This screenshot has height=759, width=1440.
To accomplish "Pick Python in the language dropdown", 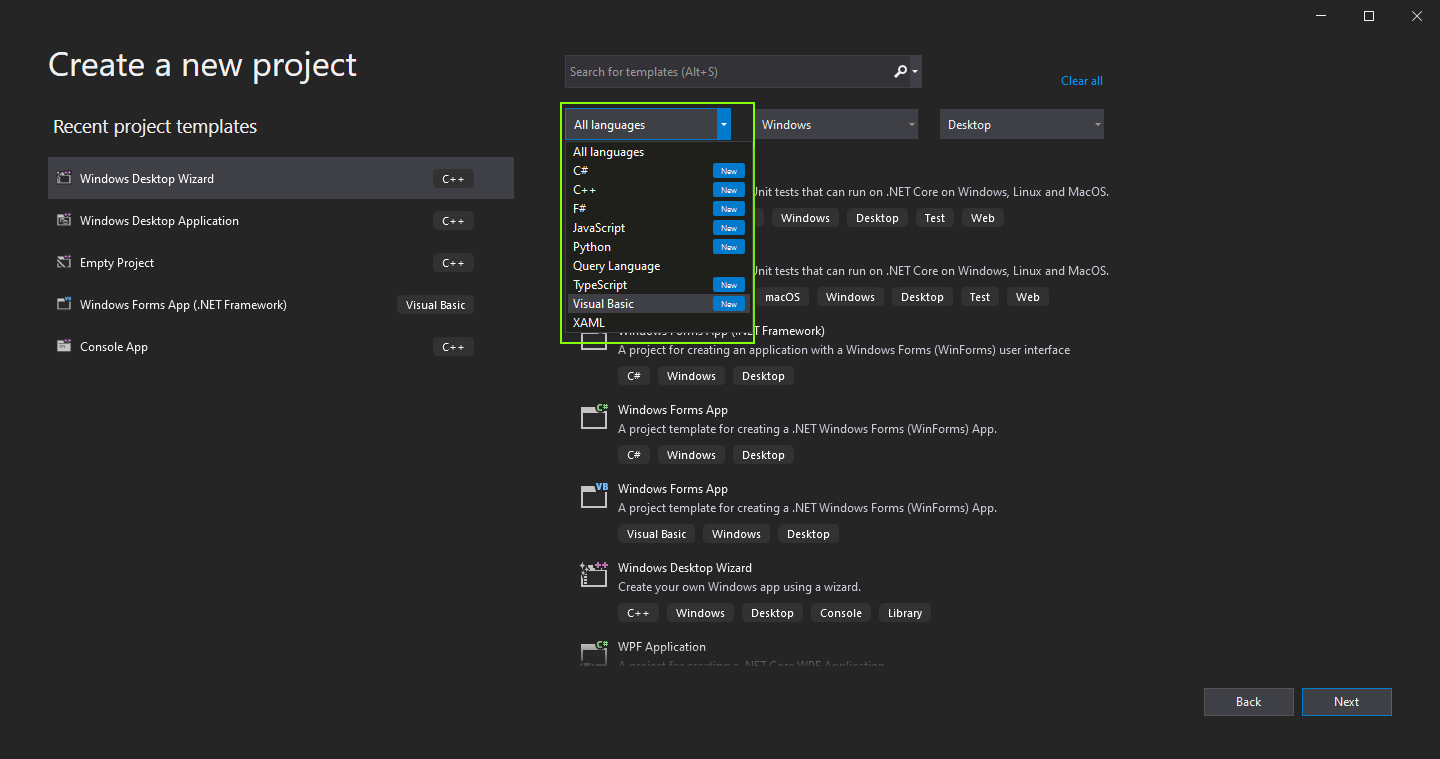I will point(657,247).
